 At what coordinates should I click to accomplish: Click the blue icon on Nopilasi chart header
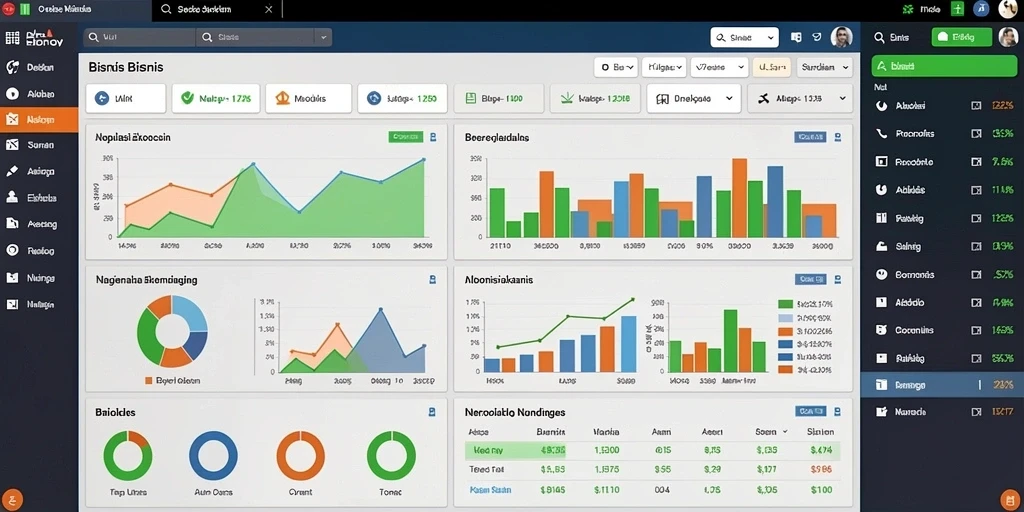pyautogui.click(x=433, y=137)
